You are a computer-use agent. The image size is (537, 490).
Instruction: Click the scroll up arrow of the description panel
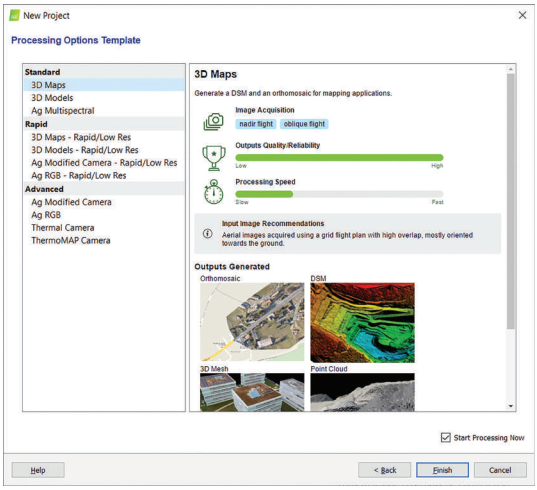point(511,69)
